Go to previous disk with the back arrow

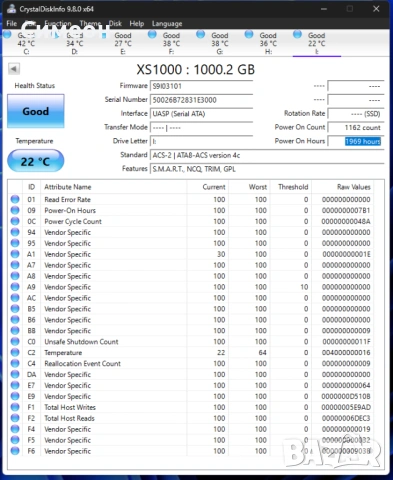[x=14, y=69]
